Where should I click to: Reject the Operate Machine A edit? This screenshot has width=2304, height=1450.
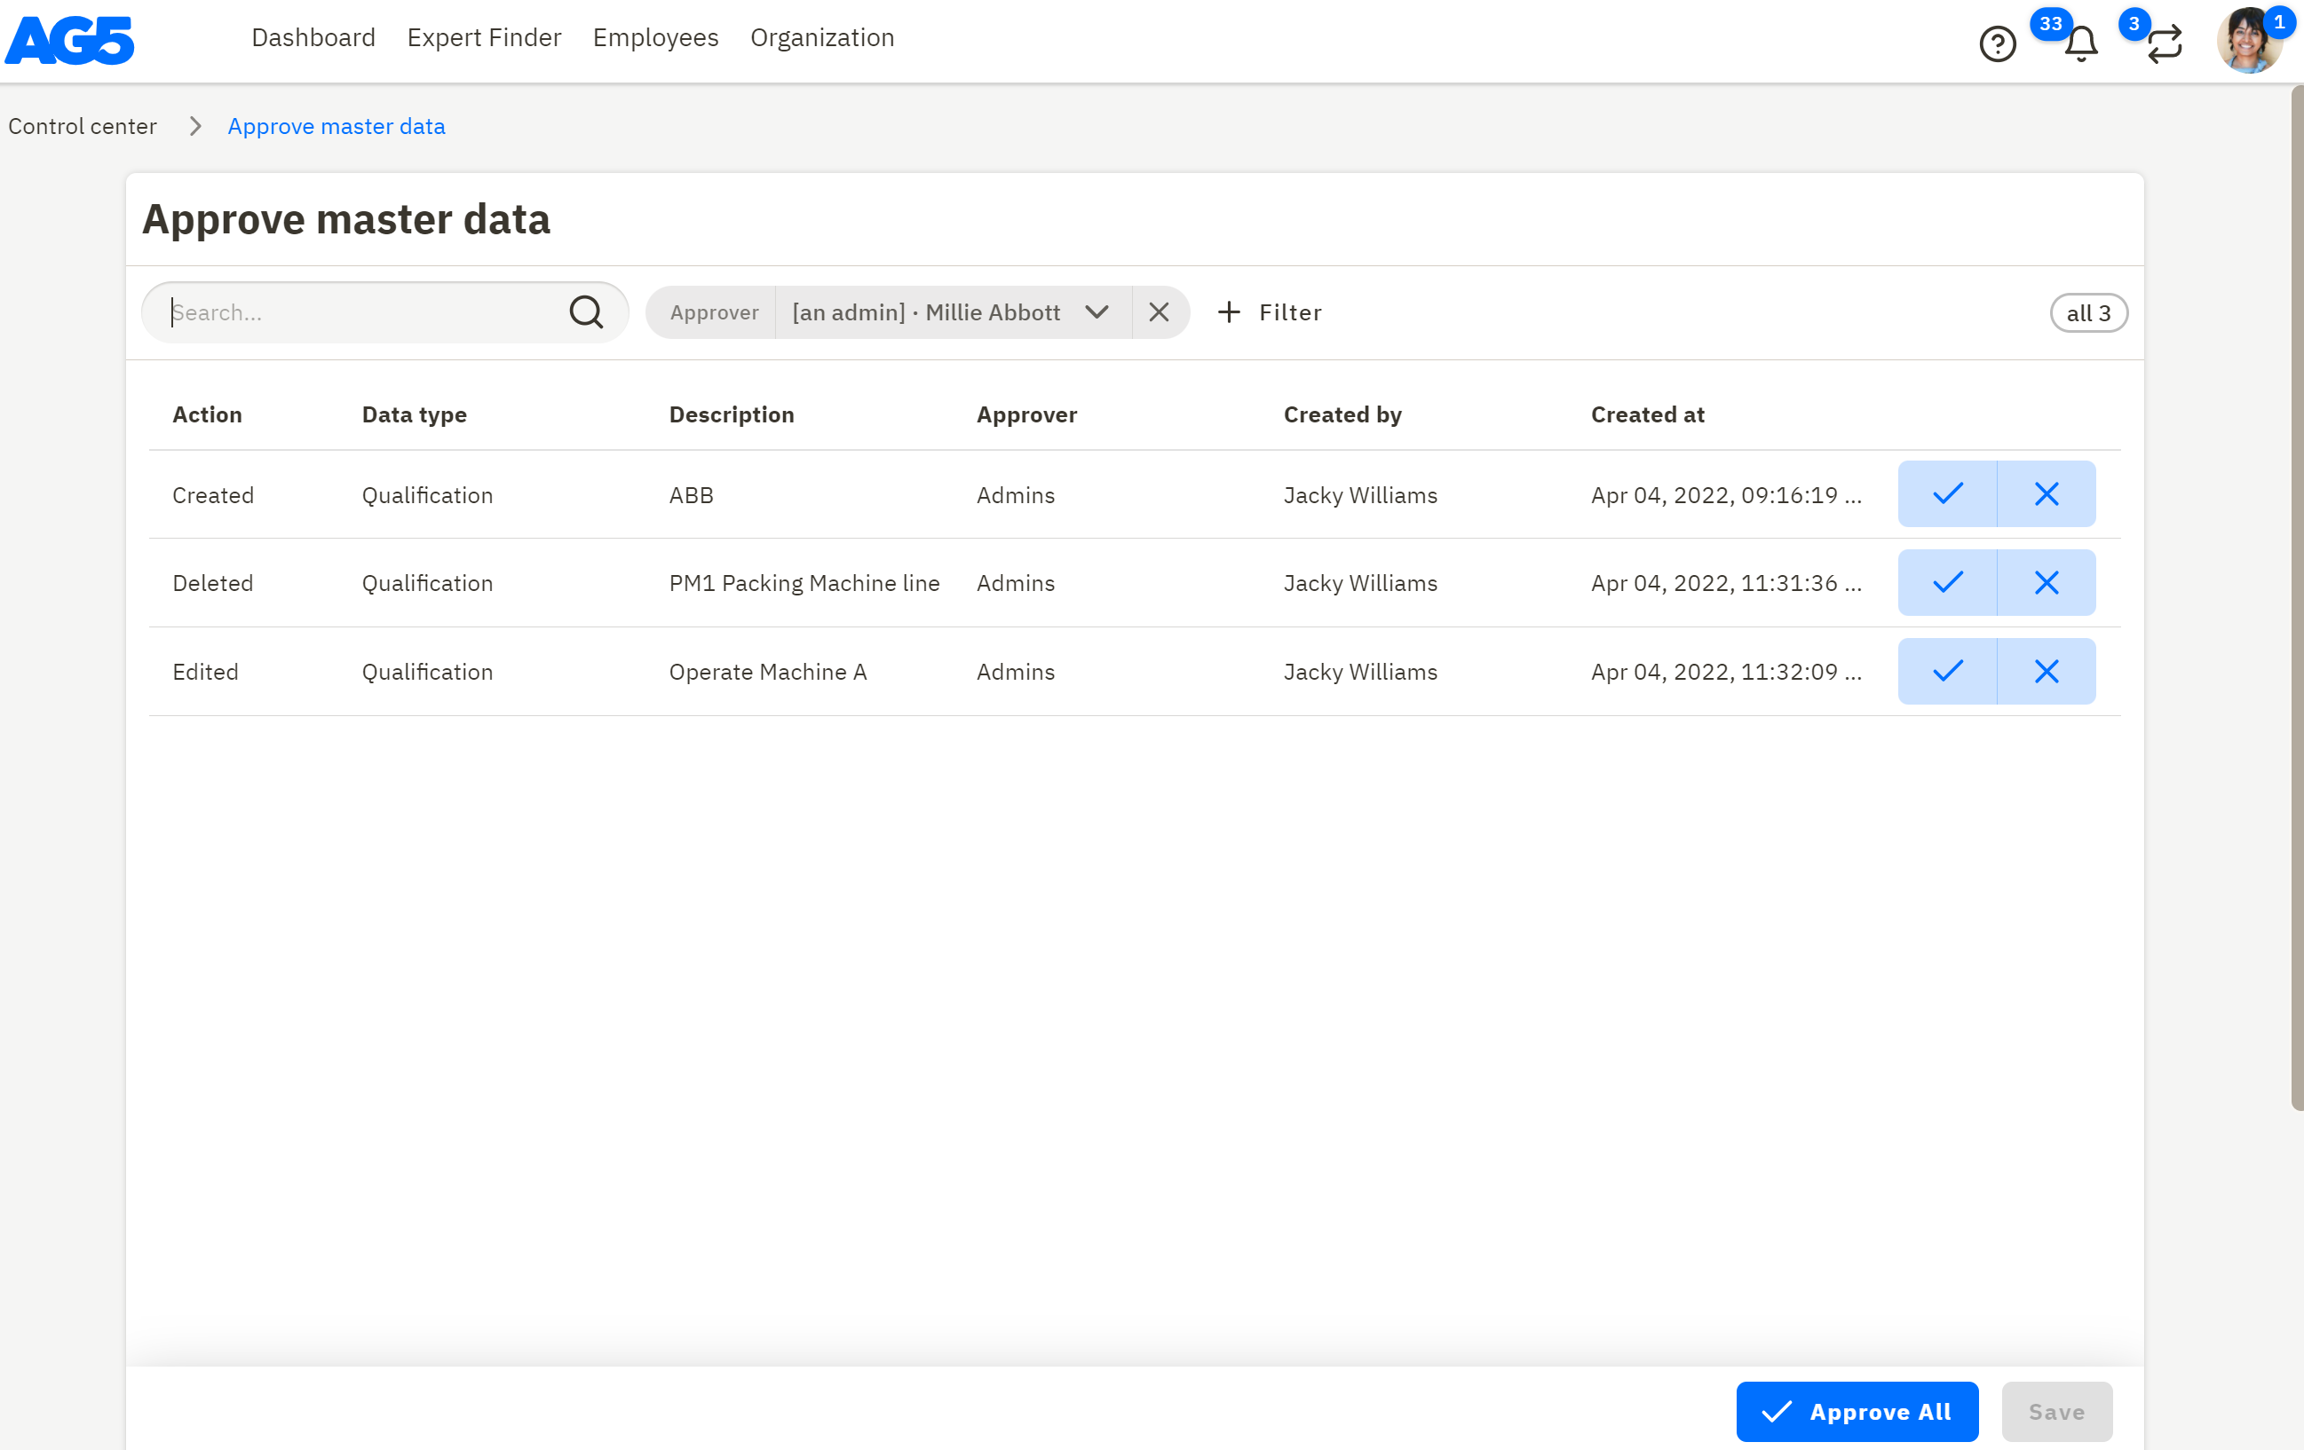click(2046, 671)
